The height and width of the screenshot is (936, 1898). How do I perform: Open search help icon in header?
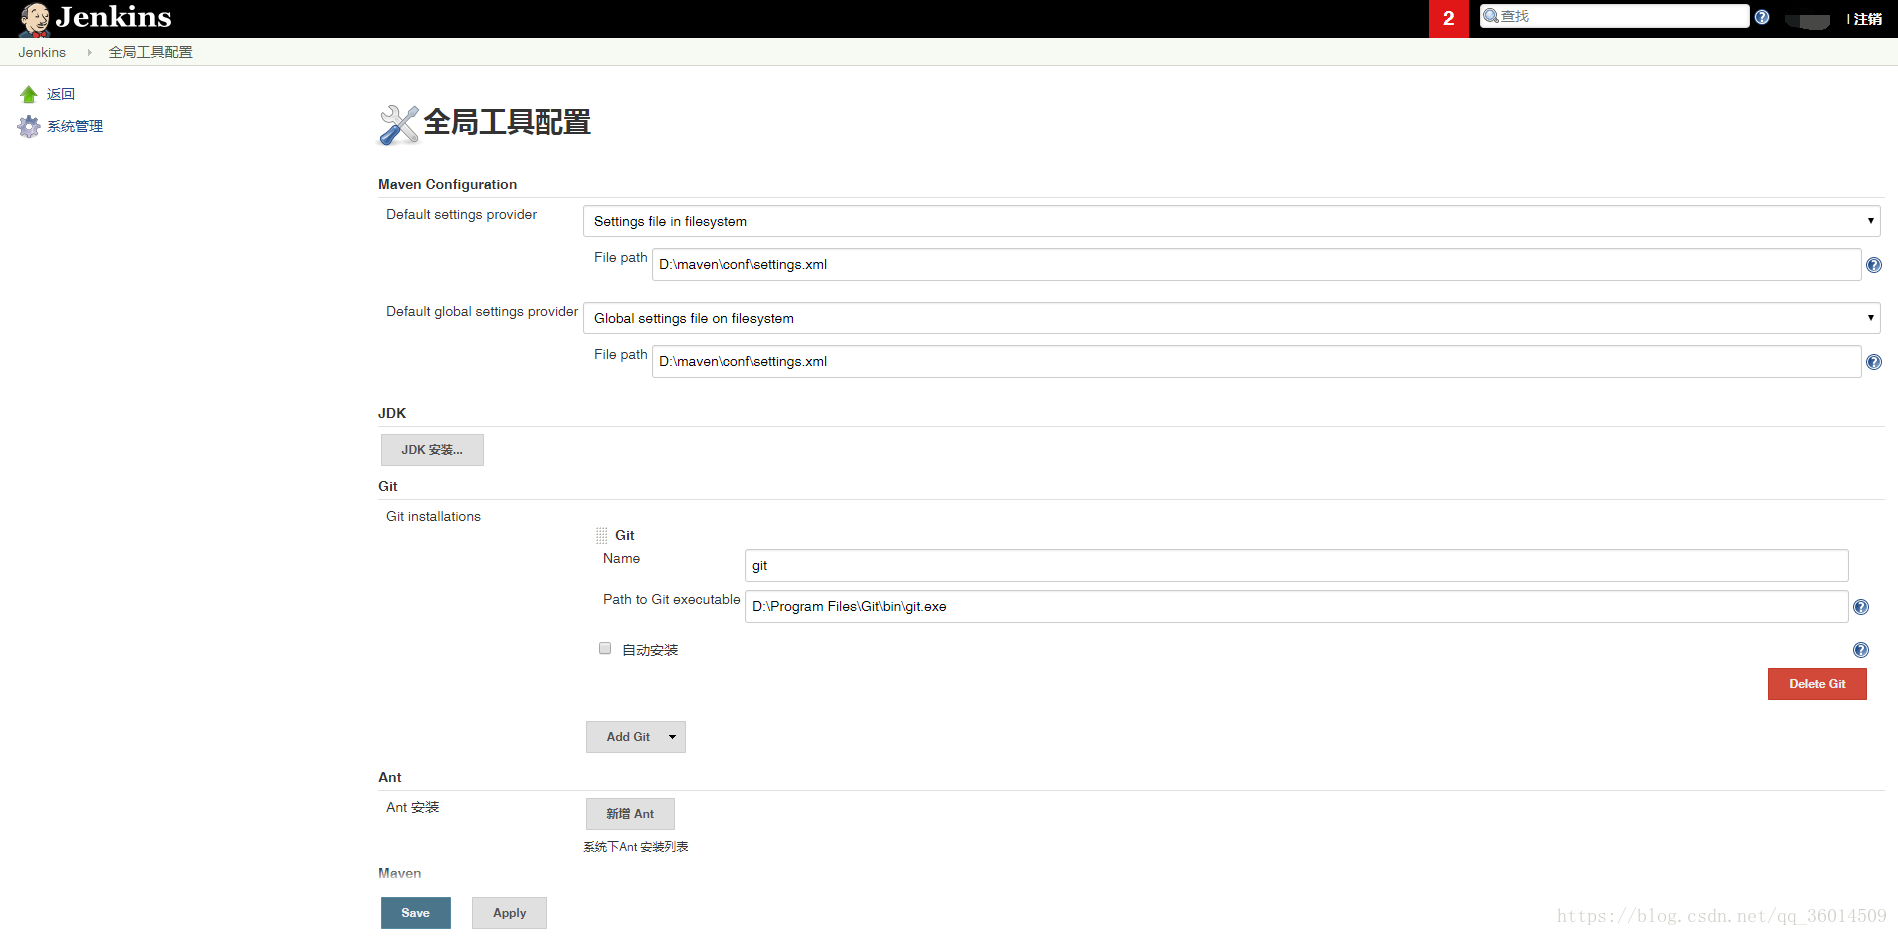coord(1762,17)
